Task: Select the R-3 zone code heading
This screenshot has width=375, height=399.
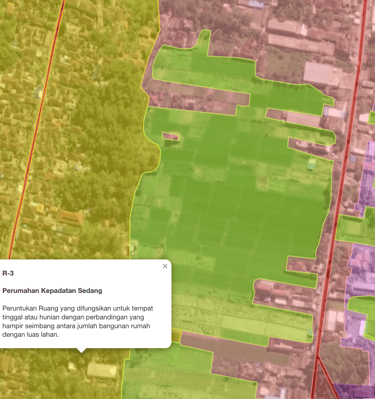Action: click(8, 273)
